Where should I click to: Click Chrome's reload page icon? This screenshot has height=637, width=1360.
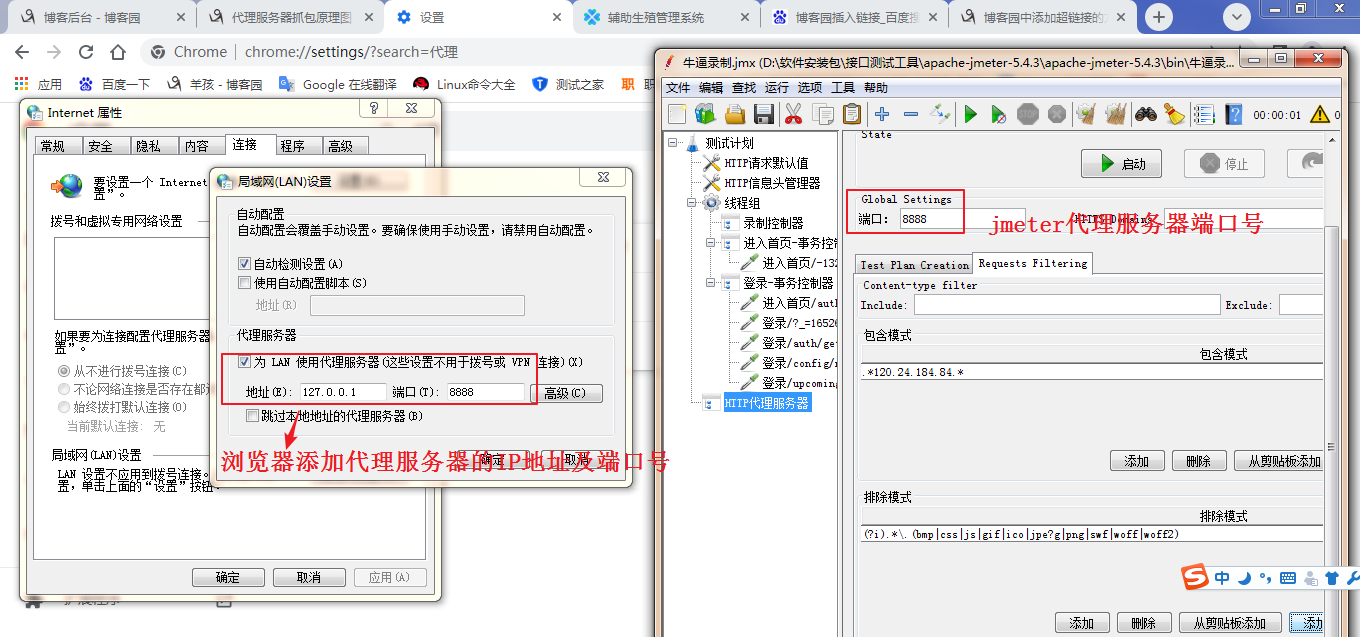click(86, 52)
